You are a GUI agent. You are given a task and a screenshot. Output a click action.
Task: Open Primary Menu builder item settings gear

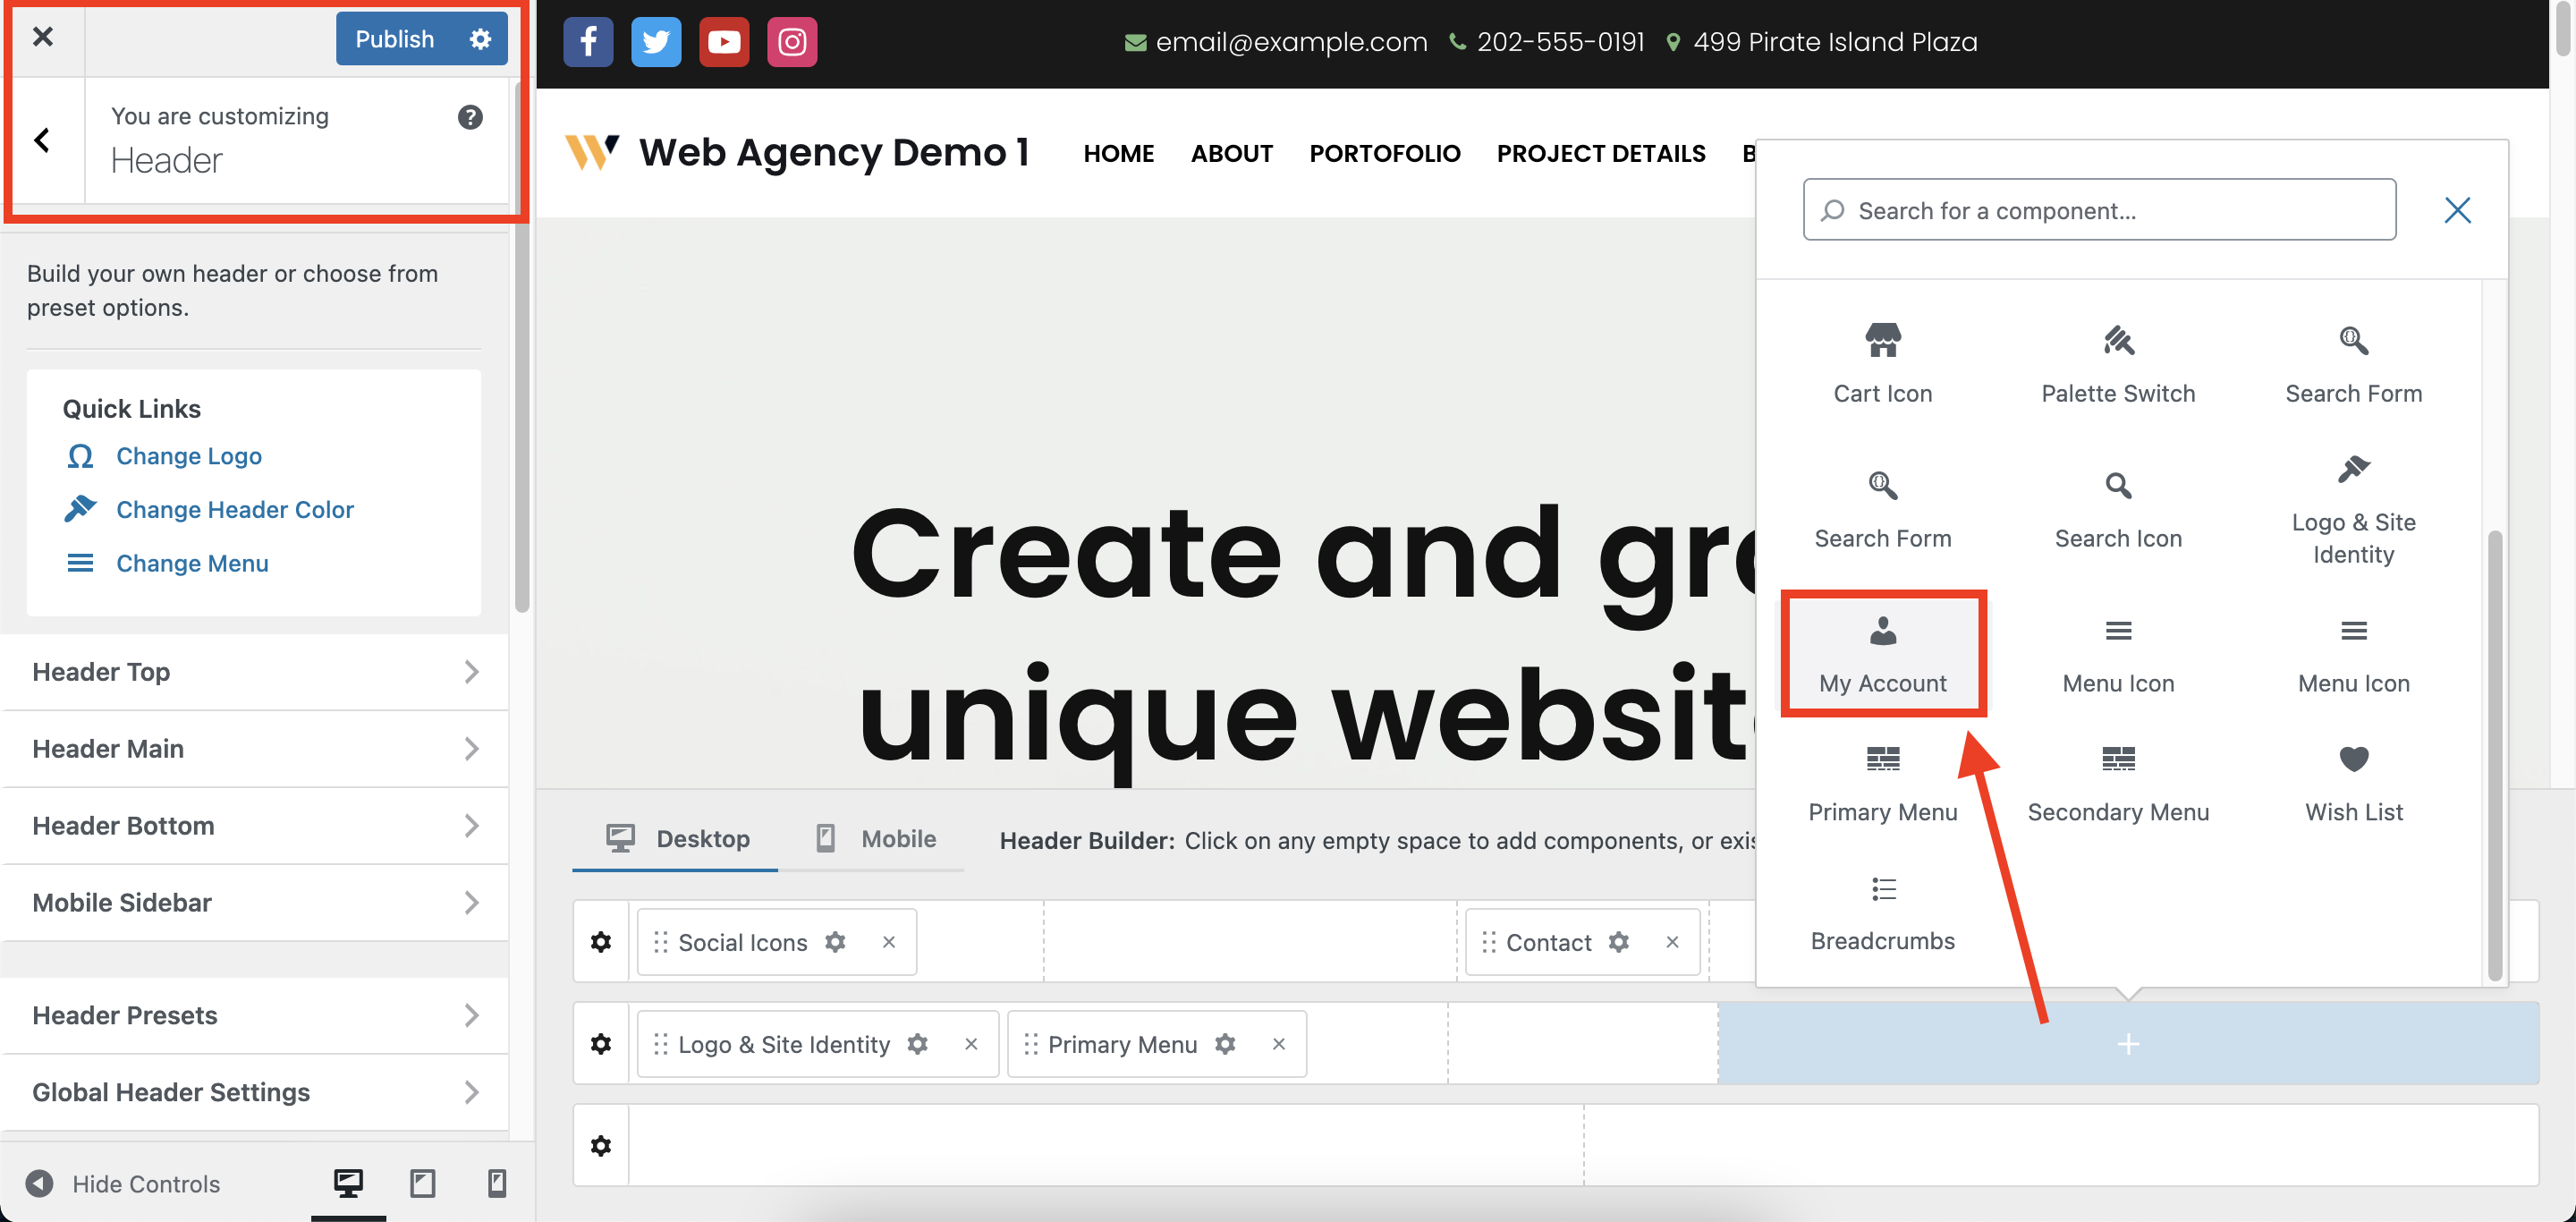(1225, 1044)
